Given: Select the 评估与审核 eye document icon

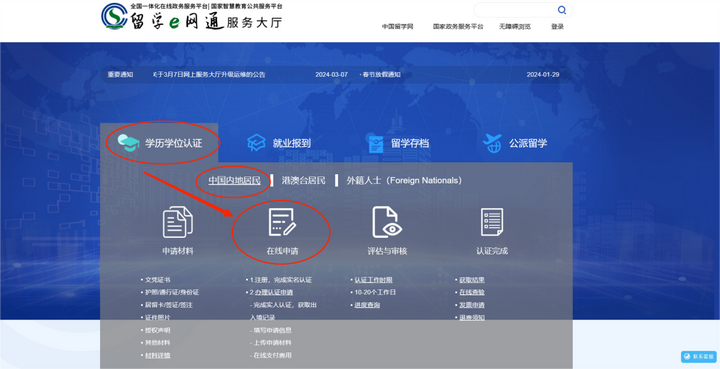Looking at the screenshot, I should [387, 222].
